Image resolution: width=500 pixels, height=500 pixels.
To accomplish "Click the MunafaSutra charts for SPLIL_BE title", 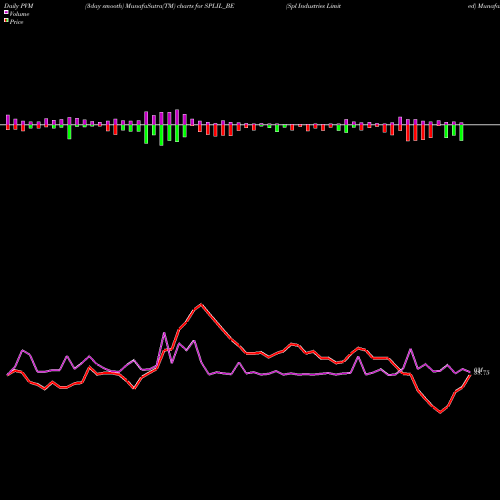I will (x=160, y=6).
